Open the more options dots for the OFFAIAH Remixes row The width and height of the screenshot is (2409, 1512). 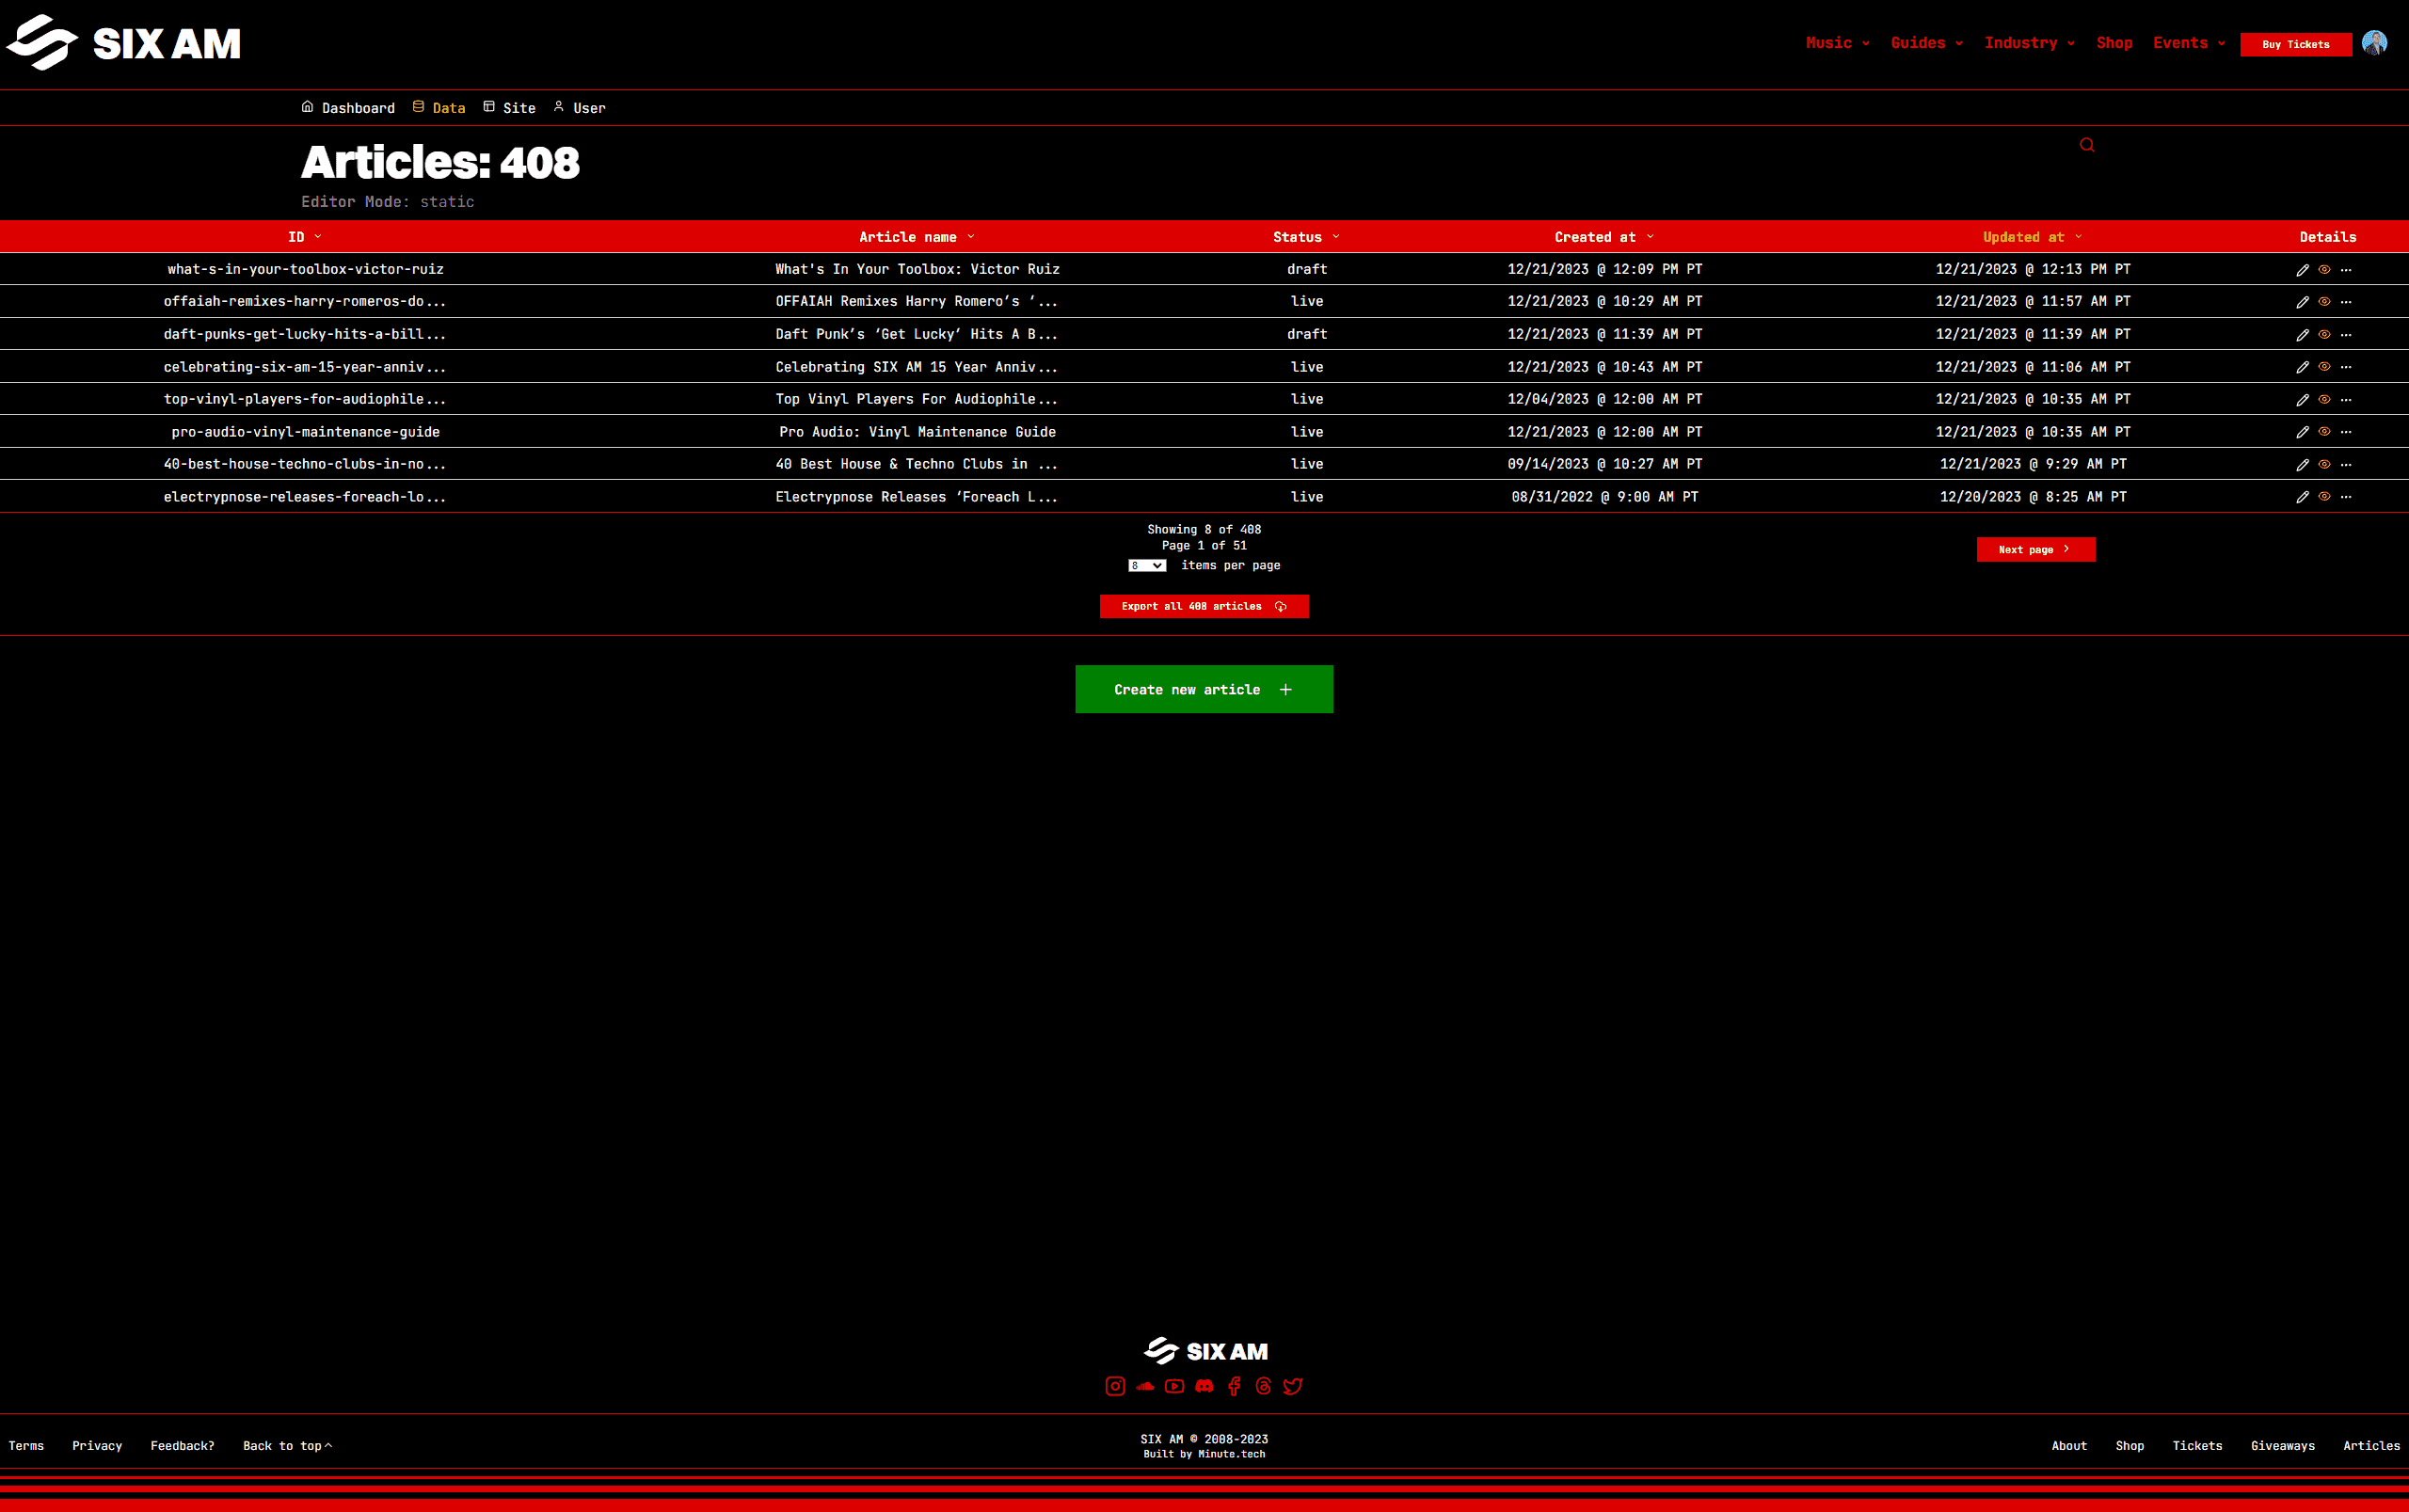tap(2346, 302)
